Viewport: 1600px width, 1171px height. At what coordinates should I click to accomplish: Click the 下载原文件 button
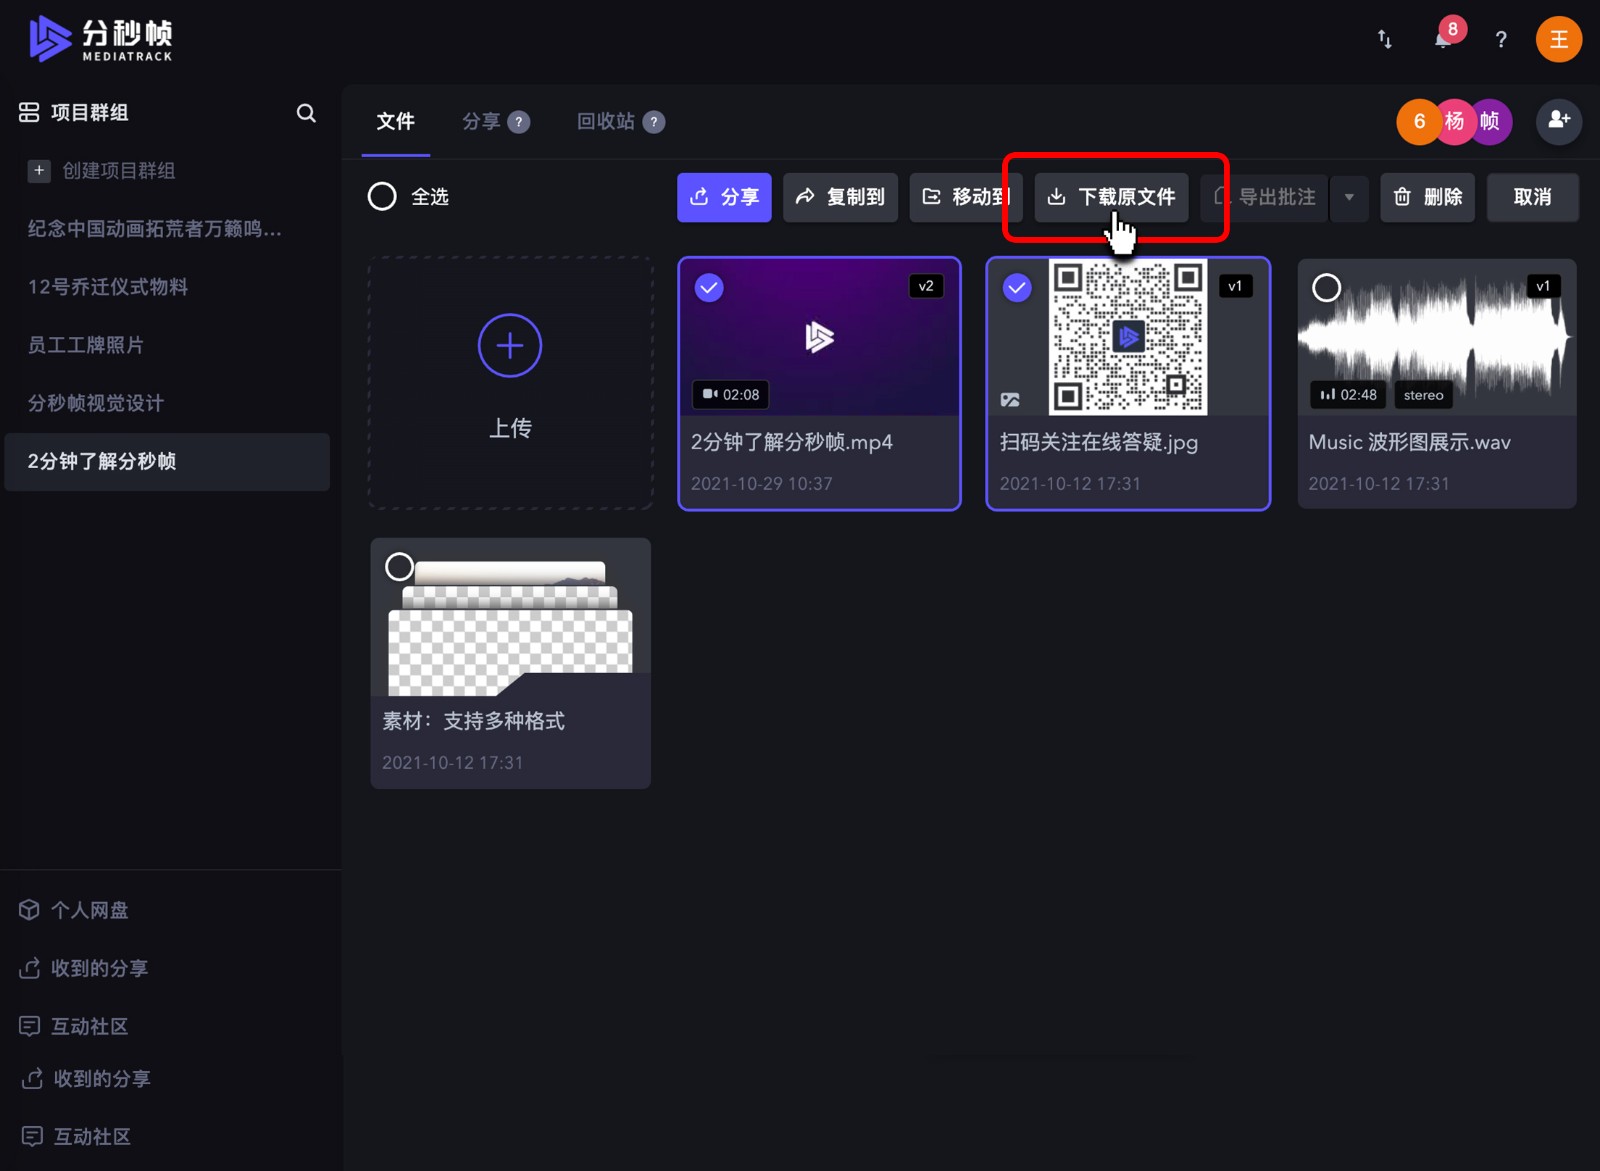point(1112,197)
